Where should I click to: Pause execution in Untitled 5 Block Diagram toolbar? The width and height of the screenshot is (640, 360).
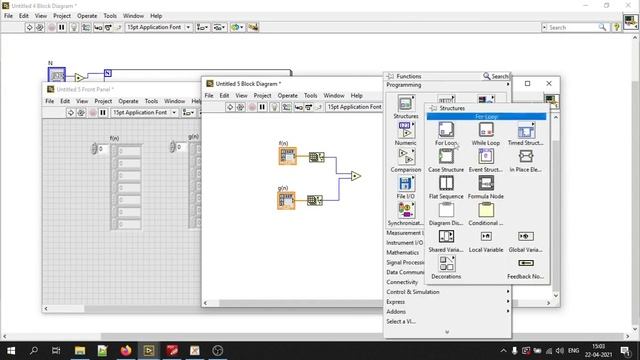pos(262,107)
